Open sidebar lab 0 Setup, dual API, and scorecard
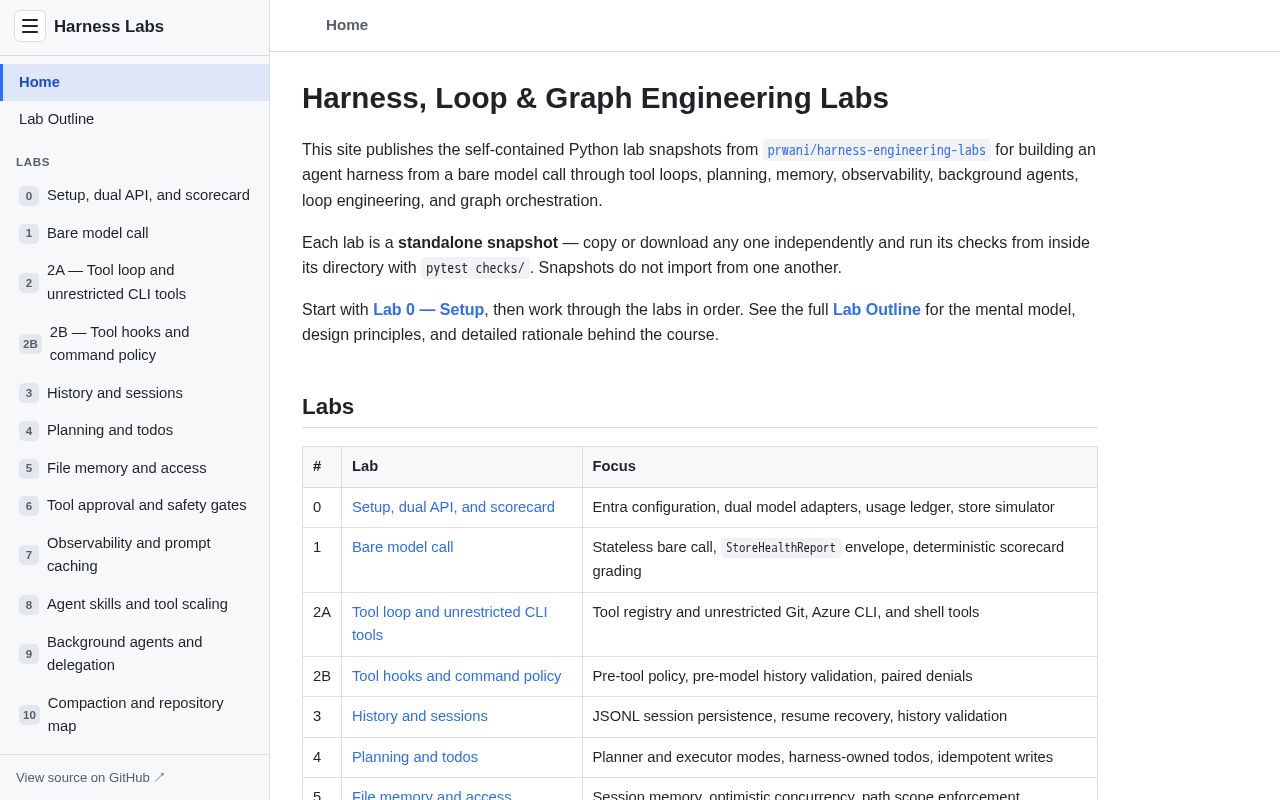The image size is (1280, 800). [135, 195]
